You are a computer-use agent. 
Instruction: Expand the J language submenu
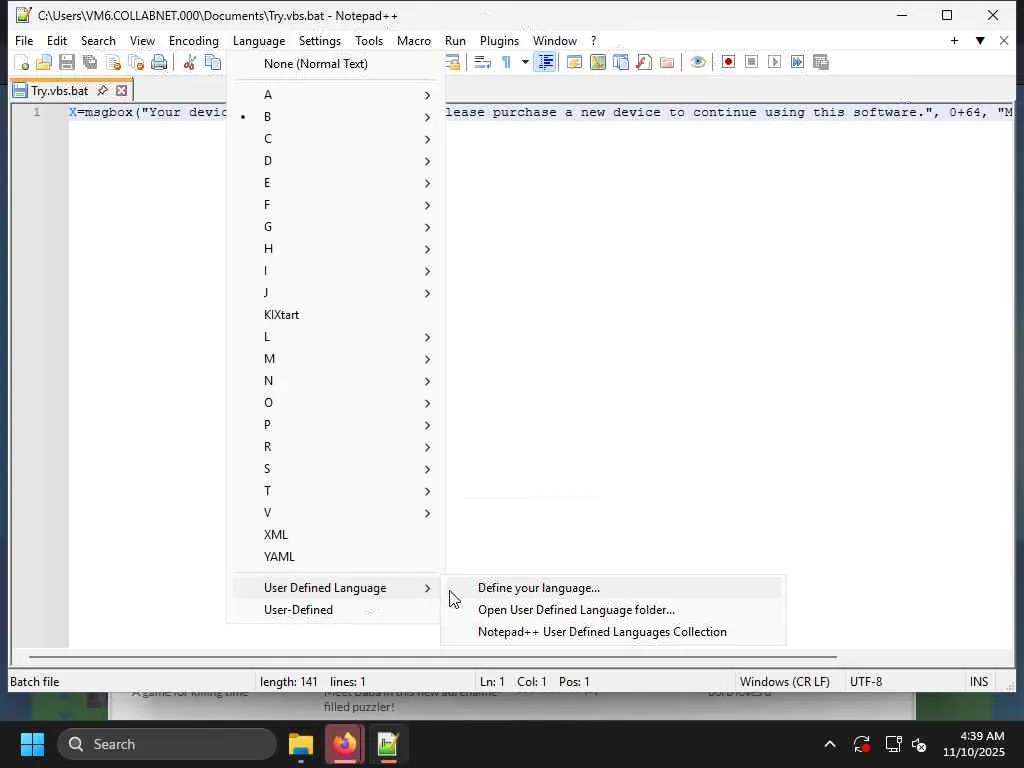click(x=336, y=293)
